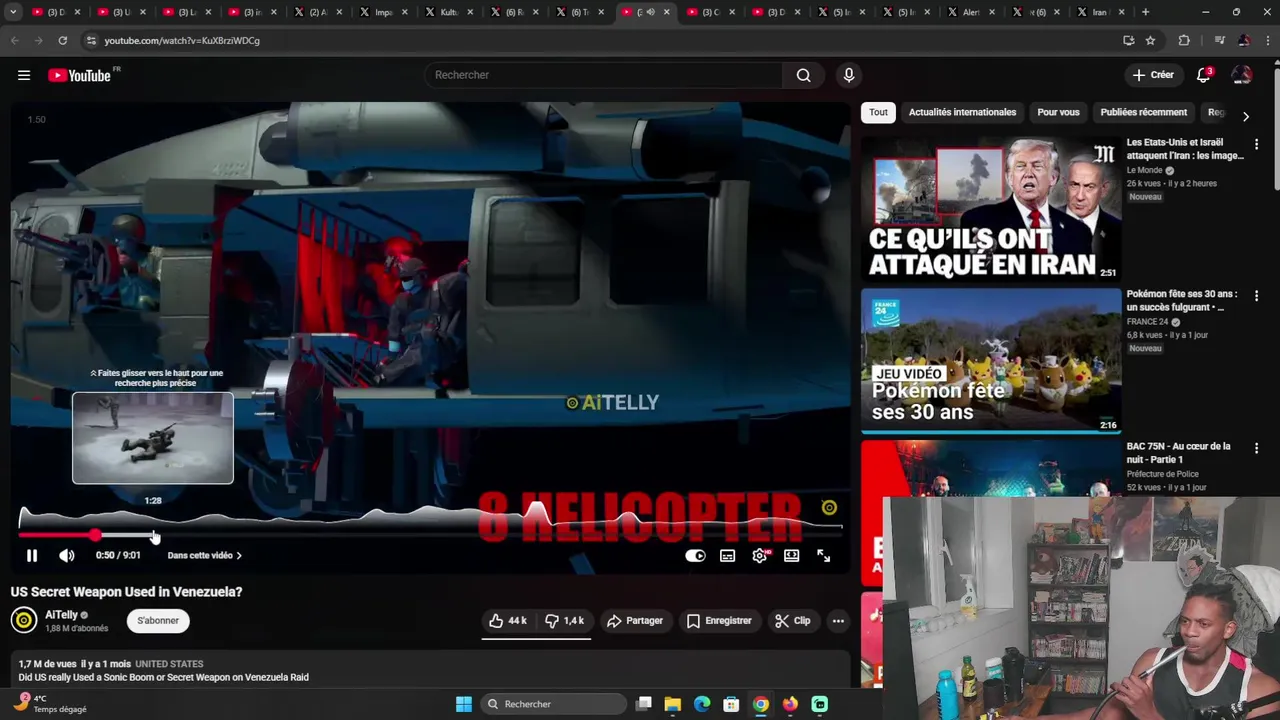The image size is (1280, 720).
Task: Open options menu for BAC 75N video
Action: (1256, 448)
